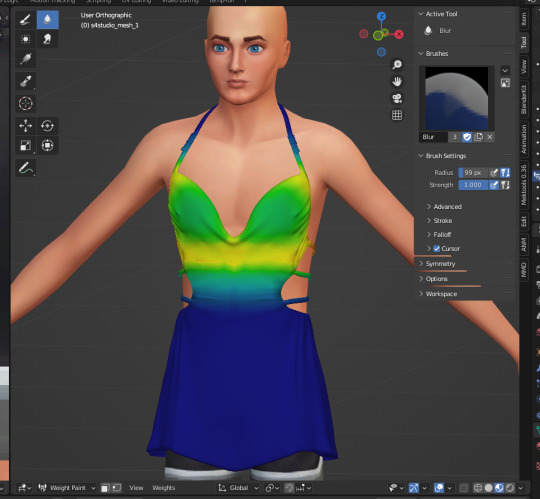Open Global transform orientation dropdown
540x499 pixels.
pyautogui.click(x=238, y=488)
